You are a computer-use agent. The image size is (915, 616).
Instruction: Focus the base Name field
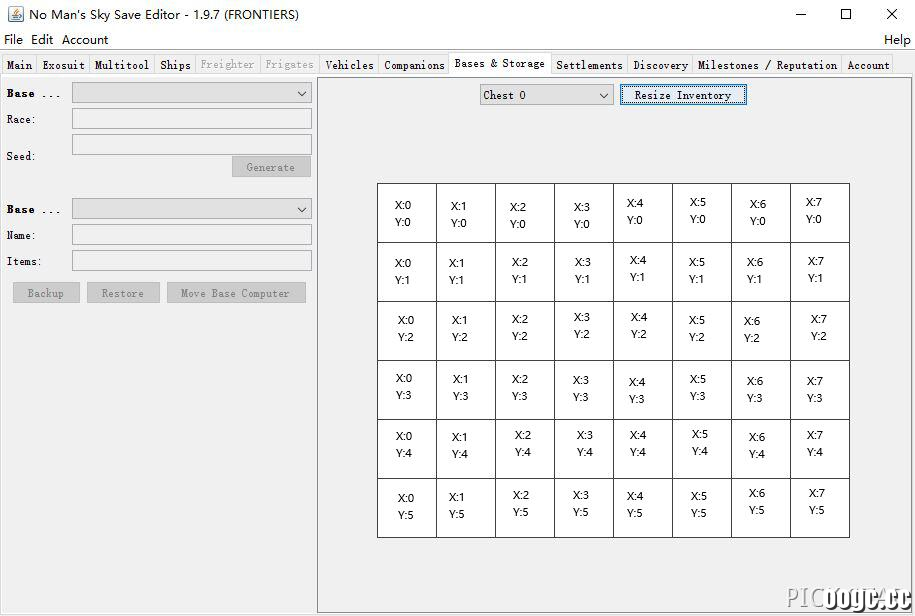coord(191,234)
